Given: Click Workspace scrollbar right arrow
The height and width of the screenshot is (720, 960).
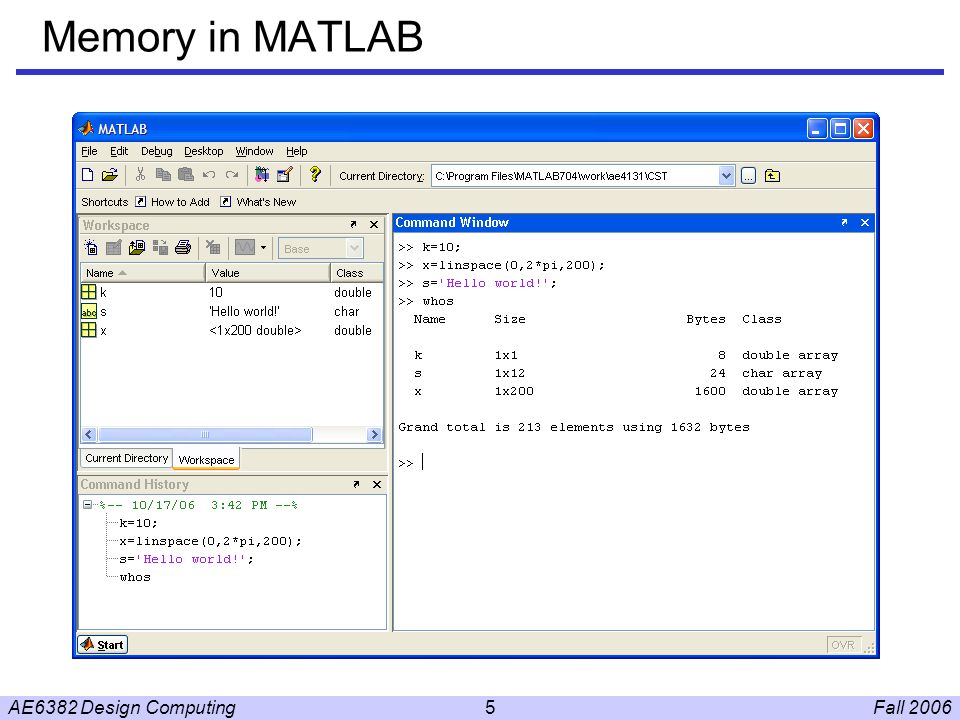Looking at the screenshot, I should [374, 434].
